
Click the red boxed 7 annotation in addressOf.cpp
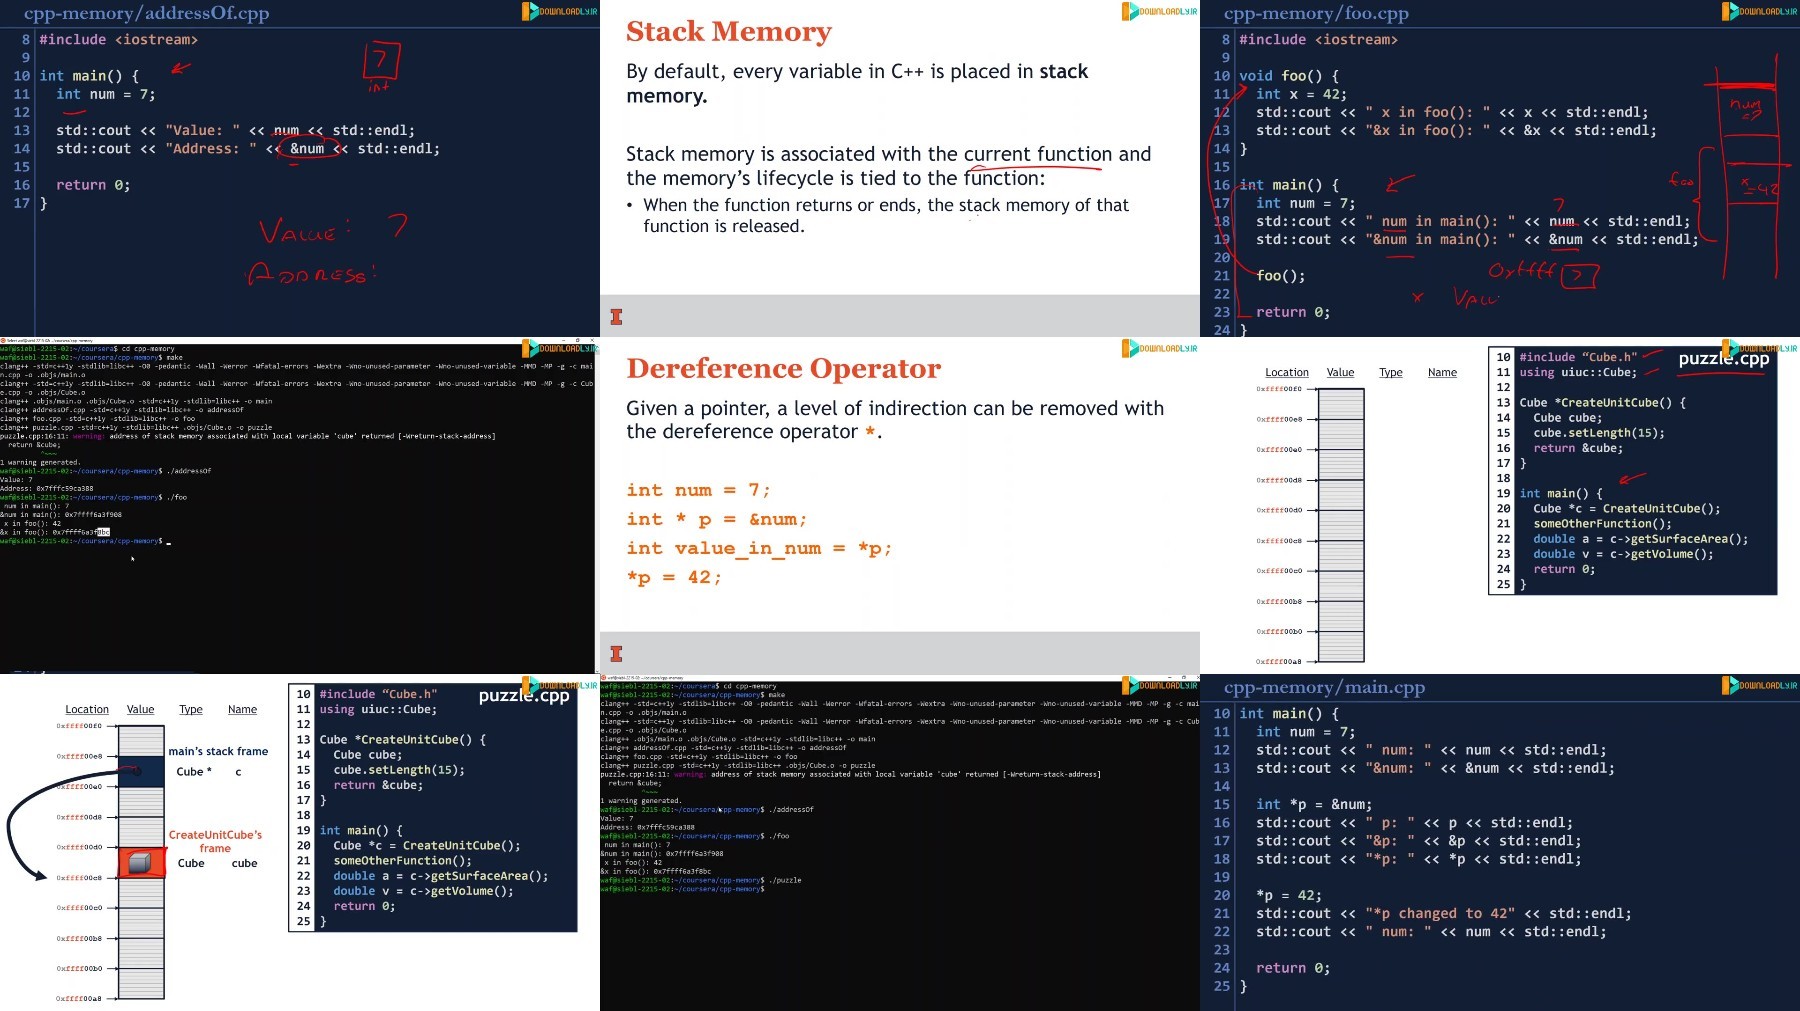380,61
